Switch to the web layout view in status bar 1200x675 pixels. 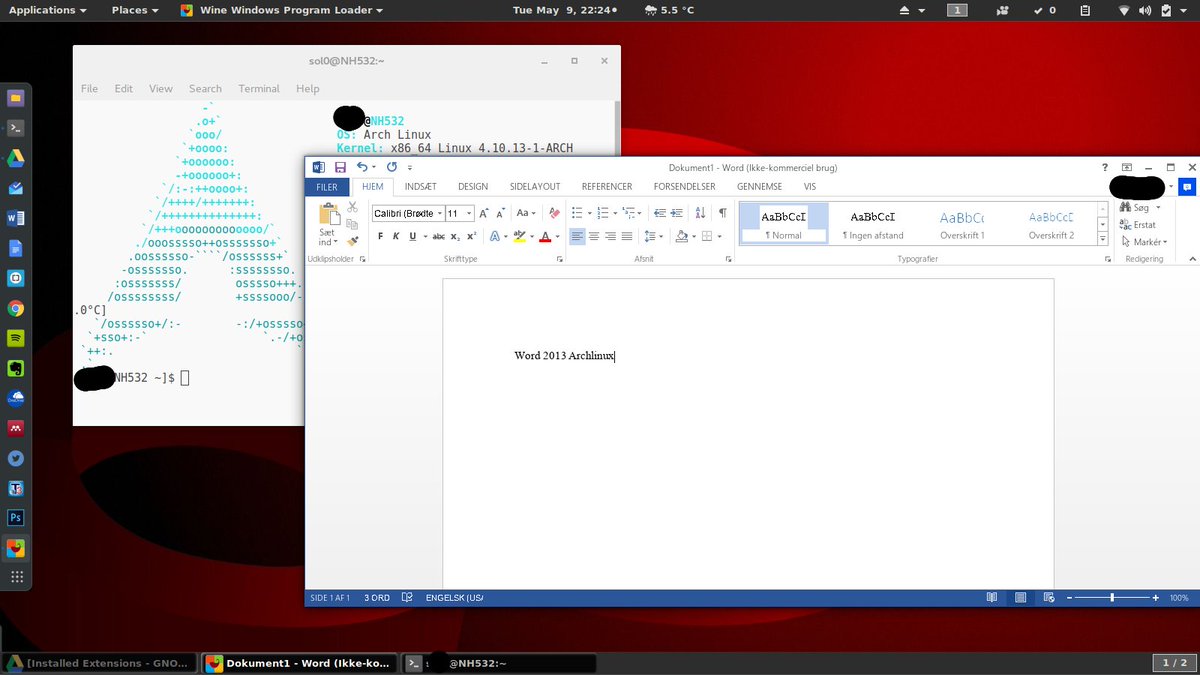coord(1049,598)
